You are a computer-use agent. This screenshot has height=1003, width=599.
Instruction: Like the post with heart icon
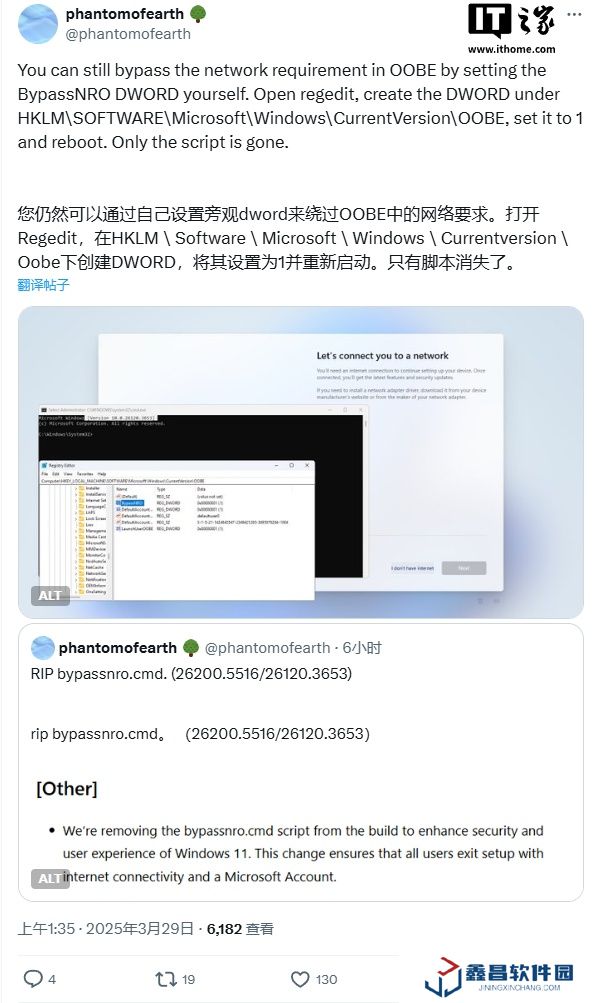tap(300, 979)
